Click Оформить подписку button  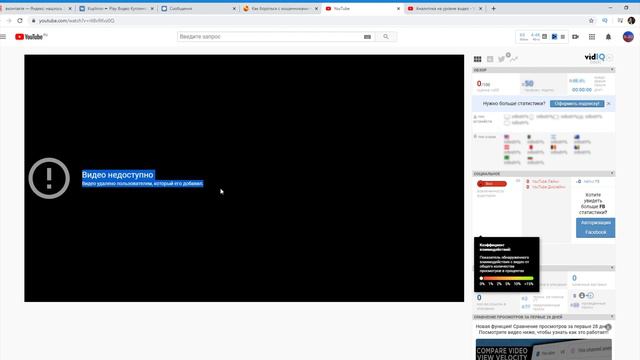577,104
